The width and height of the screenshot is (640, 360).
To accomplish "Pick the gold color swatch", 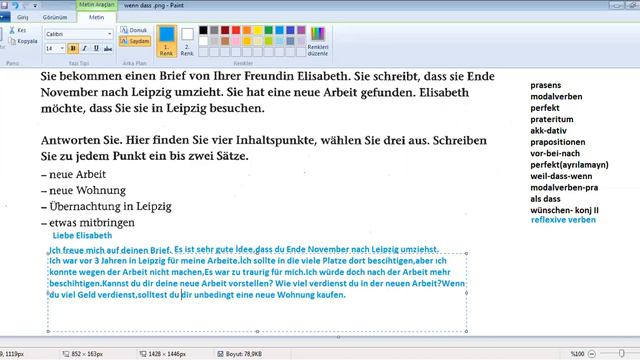I will [x=247, y=41].
